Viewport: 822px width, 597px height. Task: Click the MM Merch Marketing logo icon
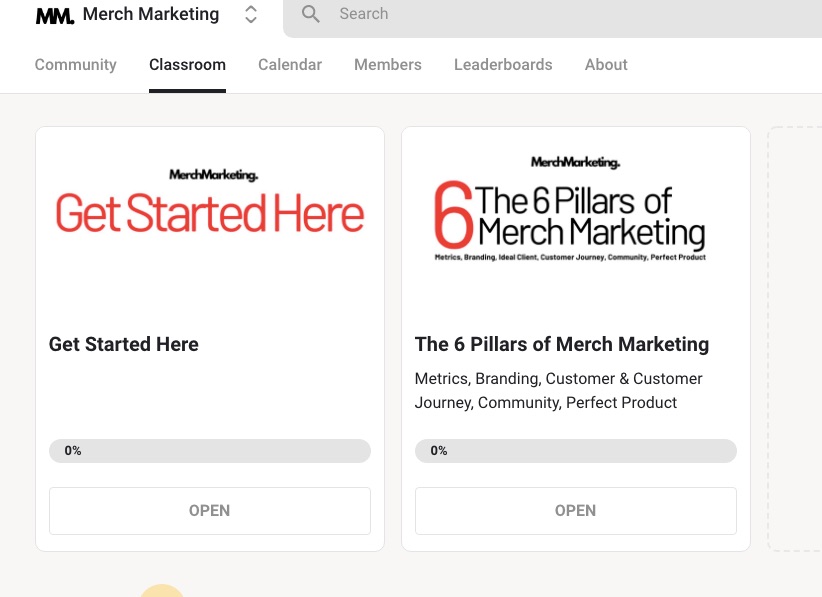pyautogui.click(x=55, y=15)
